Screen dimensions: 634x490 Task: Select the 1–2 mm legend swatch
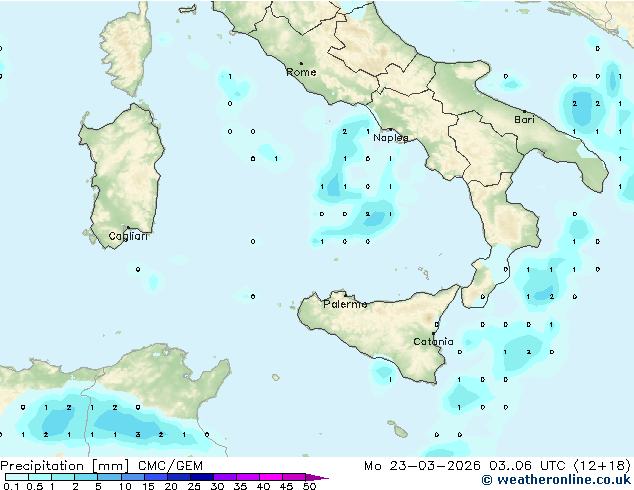63,477
